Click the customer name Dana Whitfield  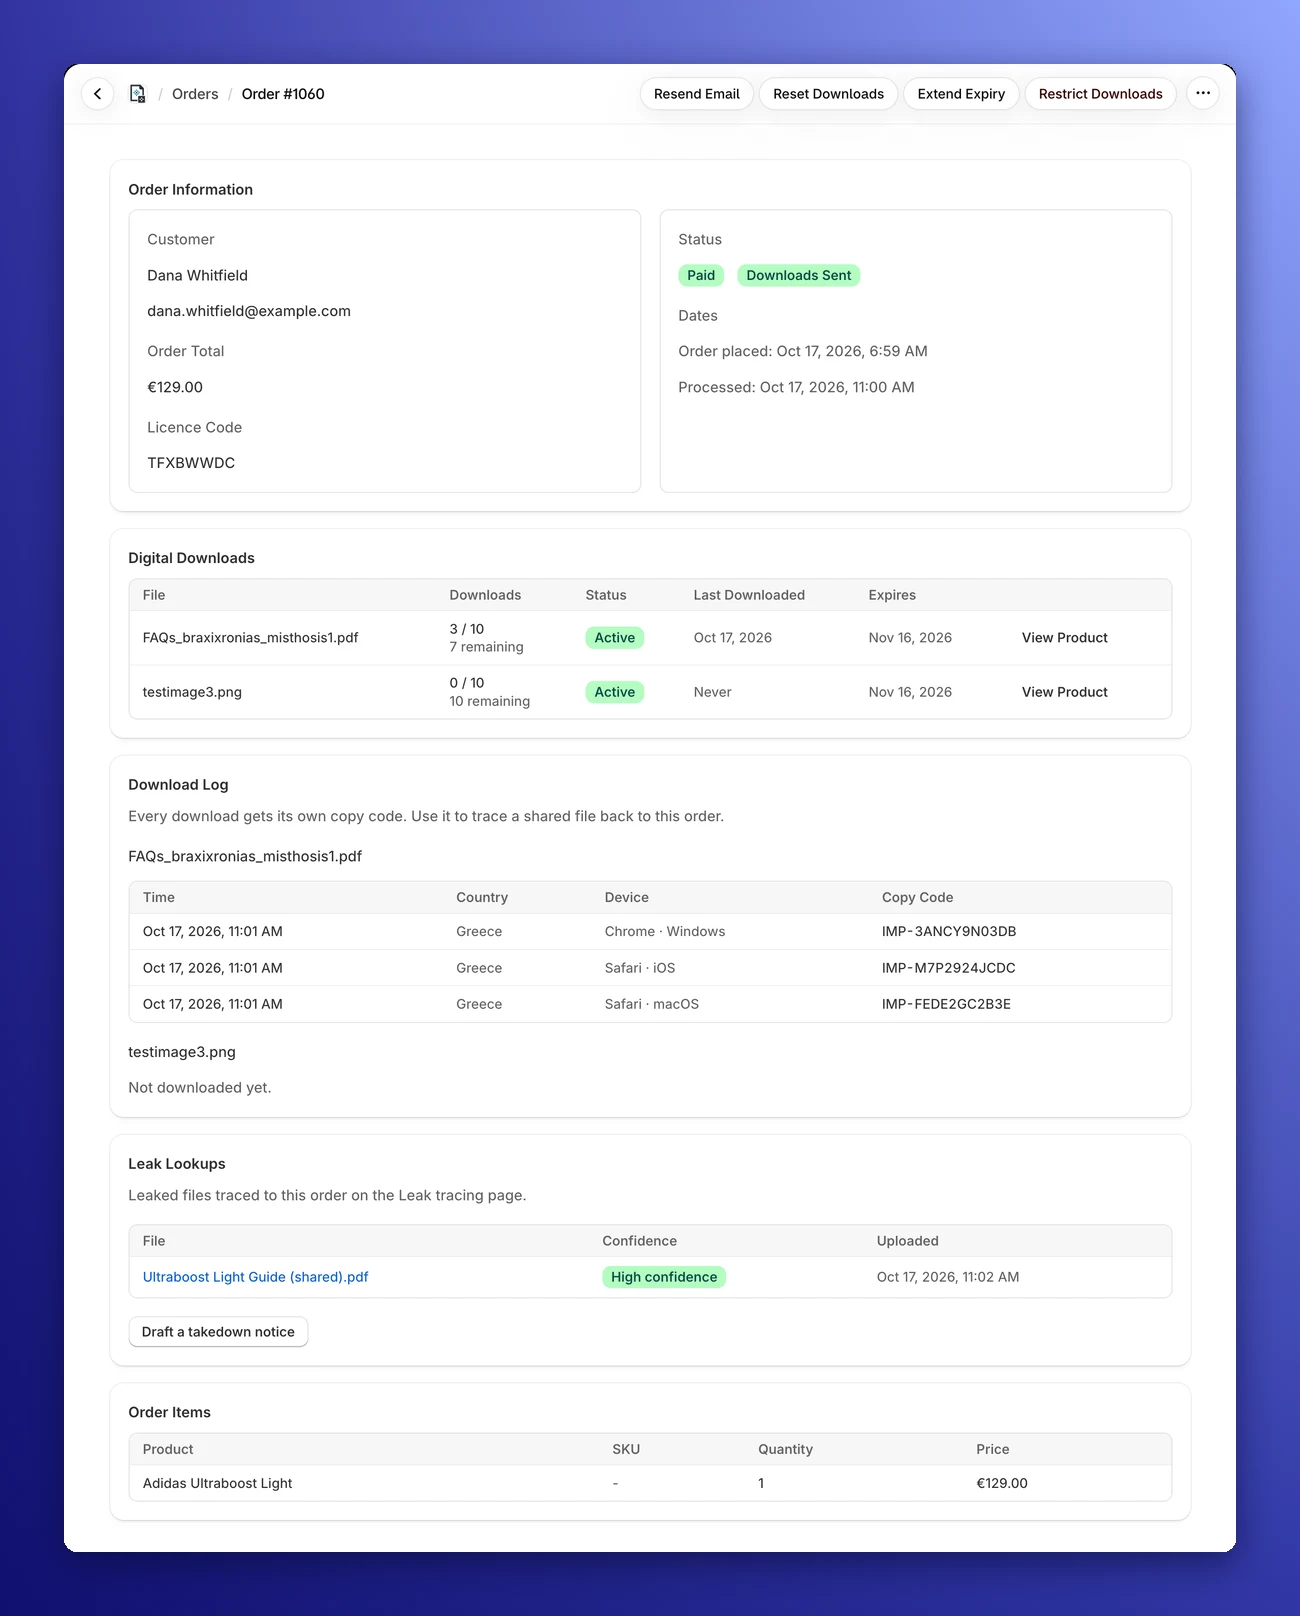tap(198, 275)
